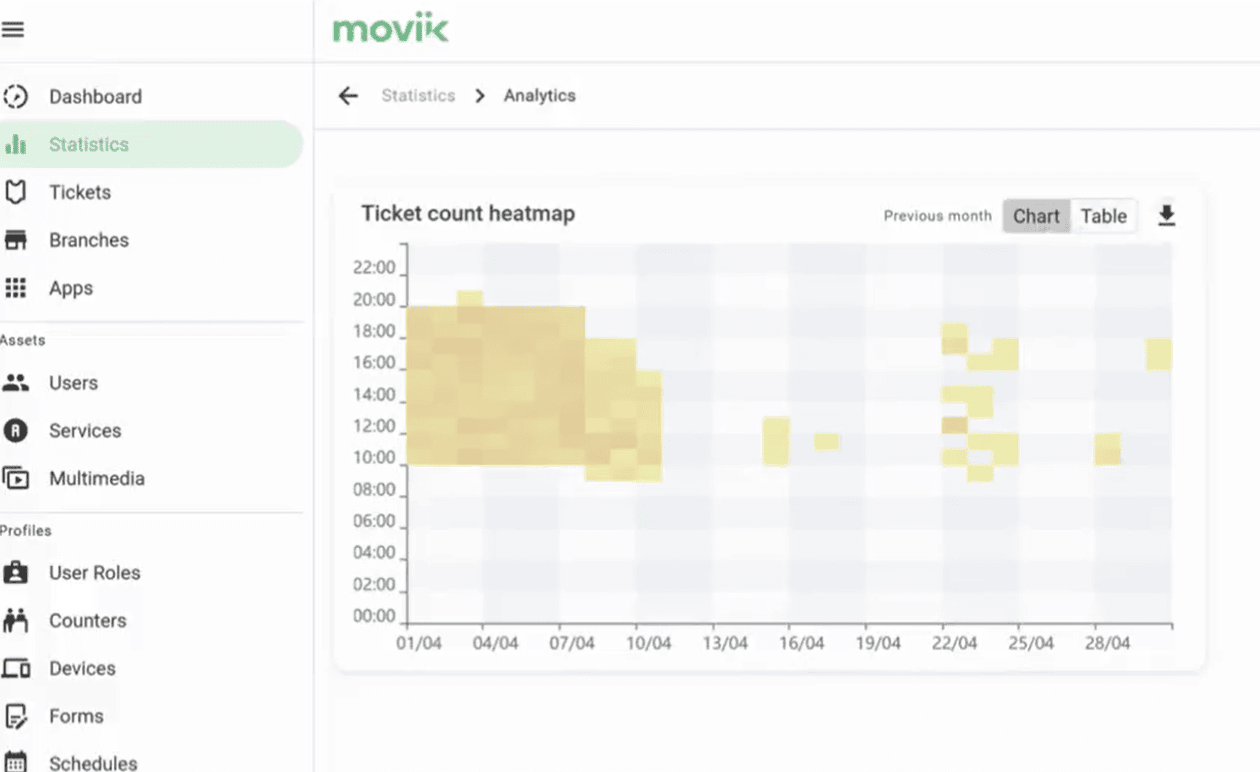Keep Chart view selected
The width and height of the screenshot is (1260, 772).
point(1036,215)
